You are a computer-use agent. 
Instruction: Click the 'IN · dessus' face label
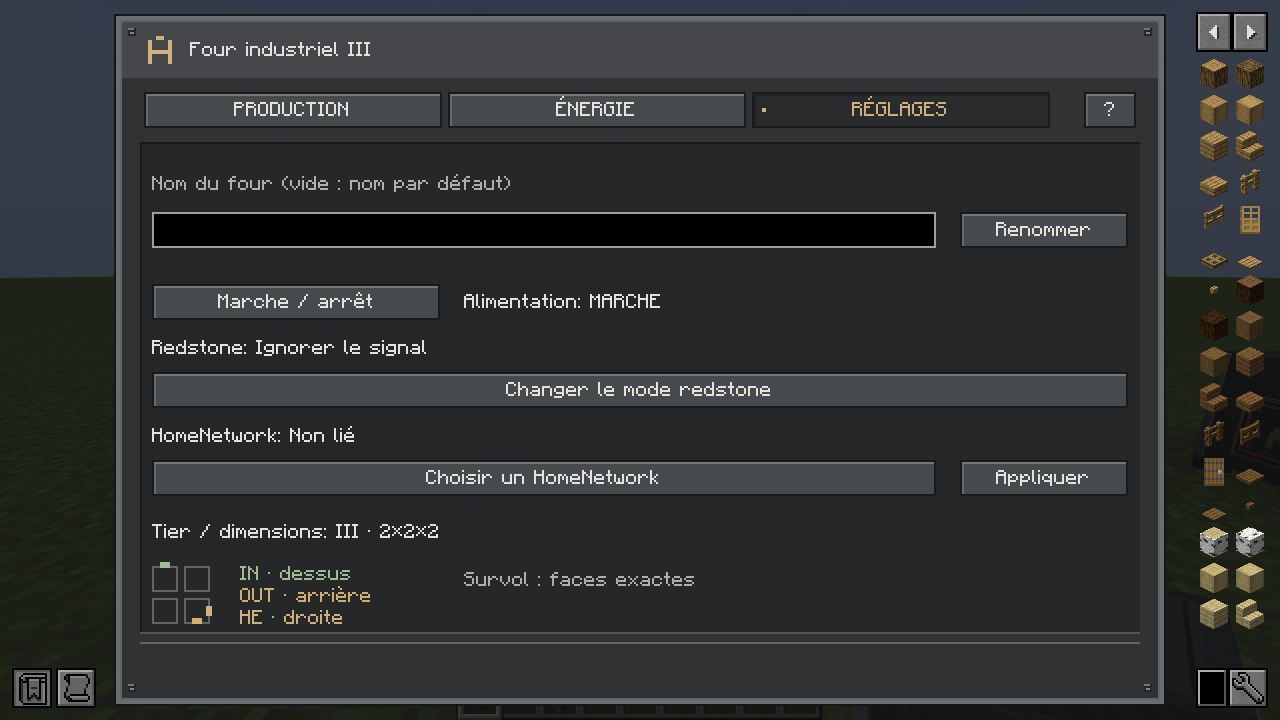click(294, 574)
